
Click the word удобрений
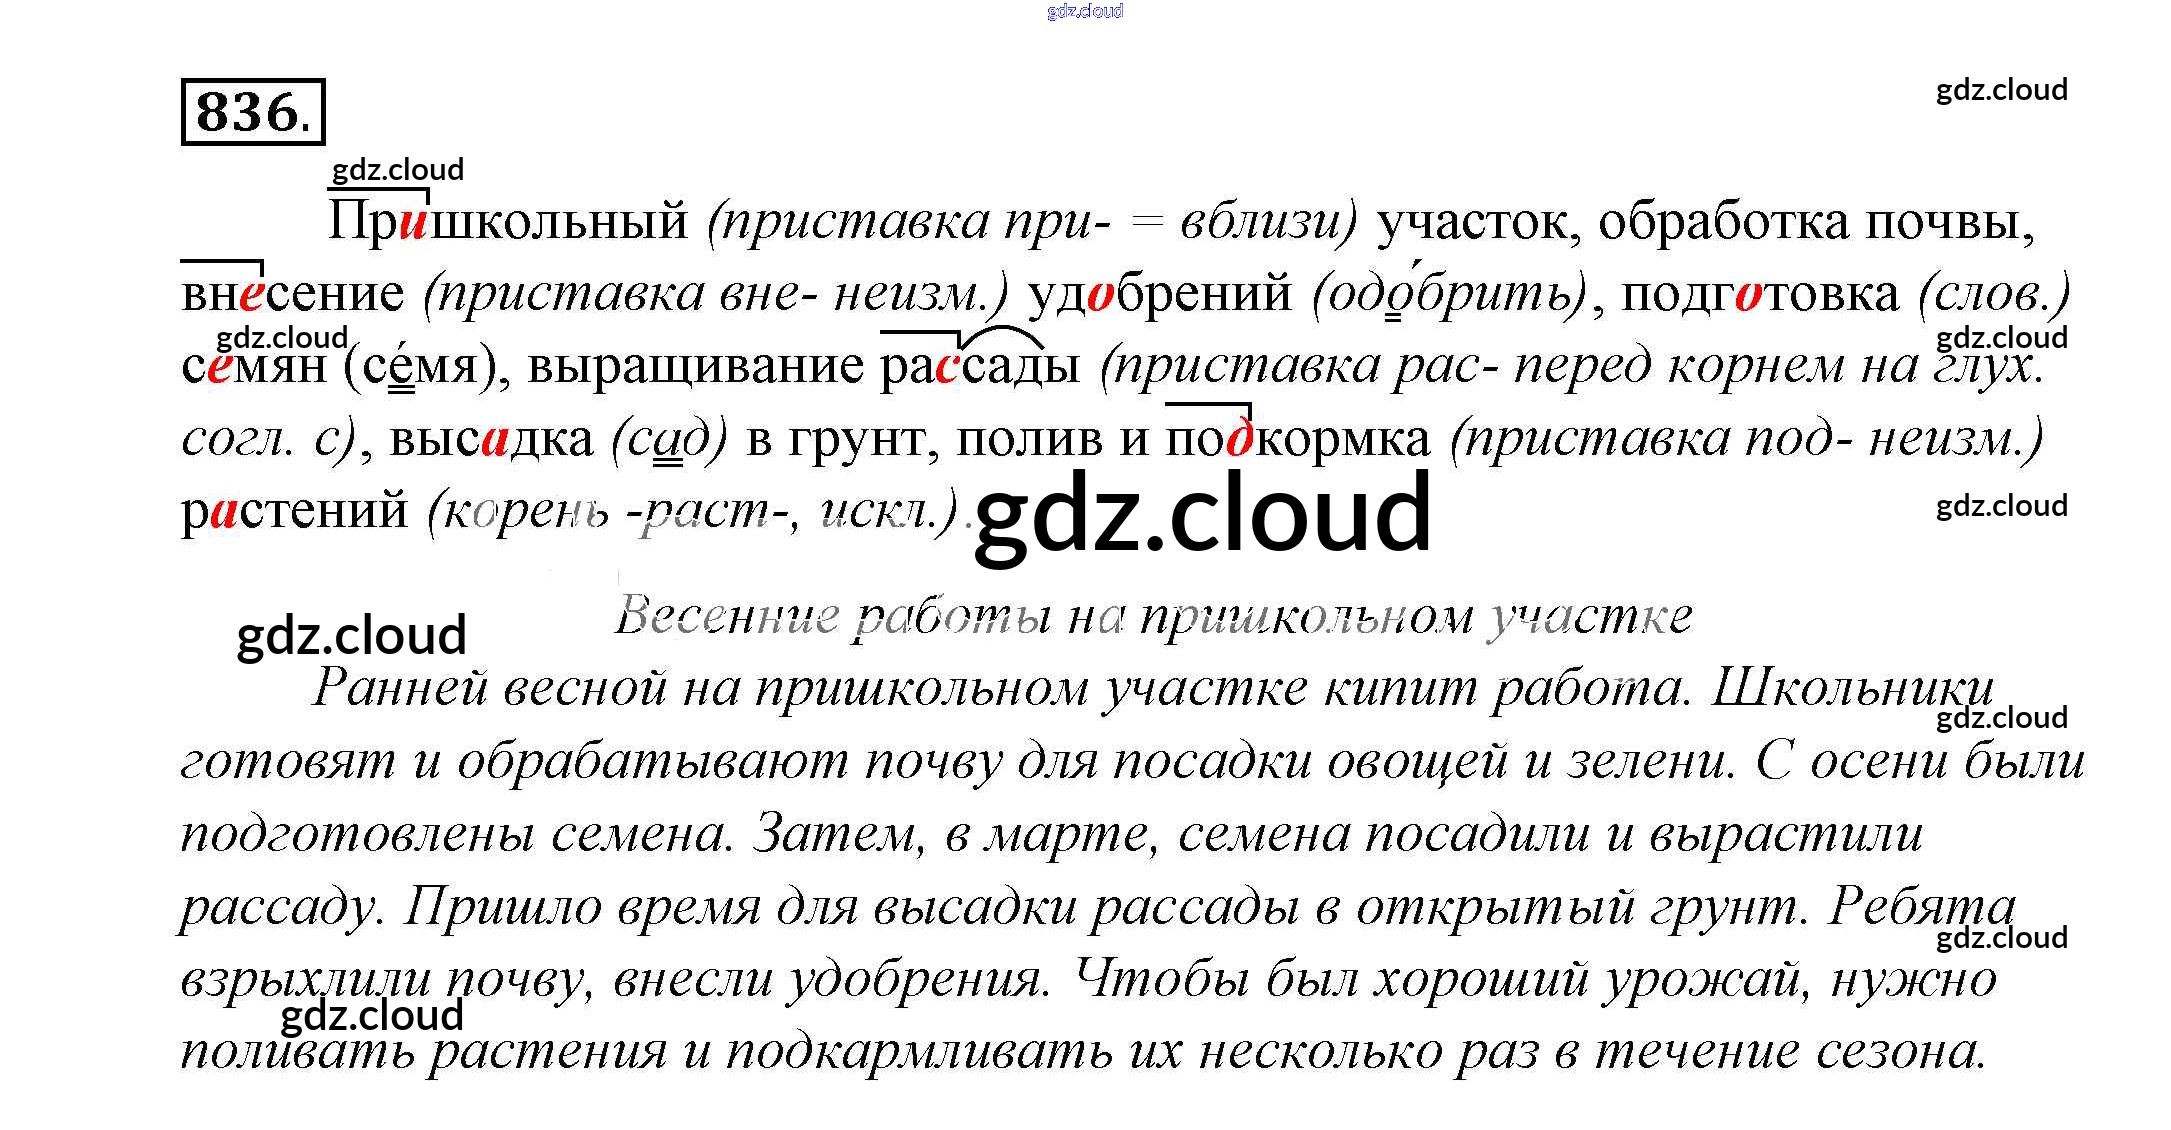[x=1159, y=295]
